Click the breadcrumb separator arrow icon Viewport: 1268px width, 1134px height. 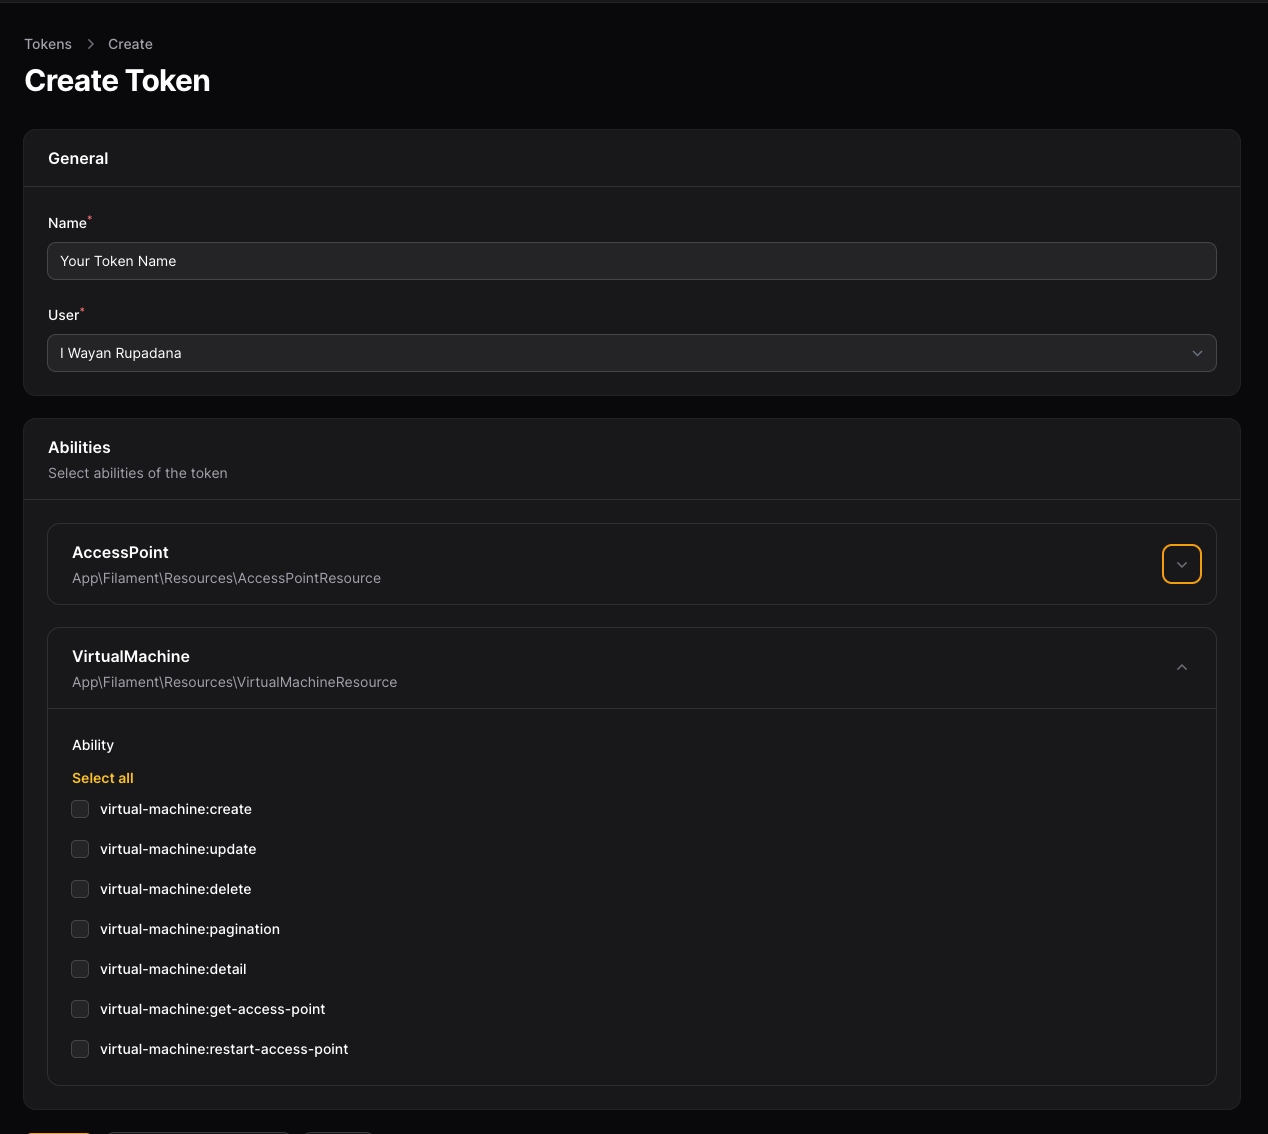(90, 44)
